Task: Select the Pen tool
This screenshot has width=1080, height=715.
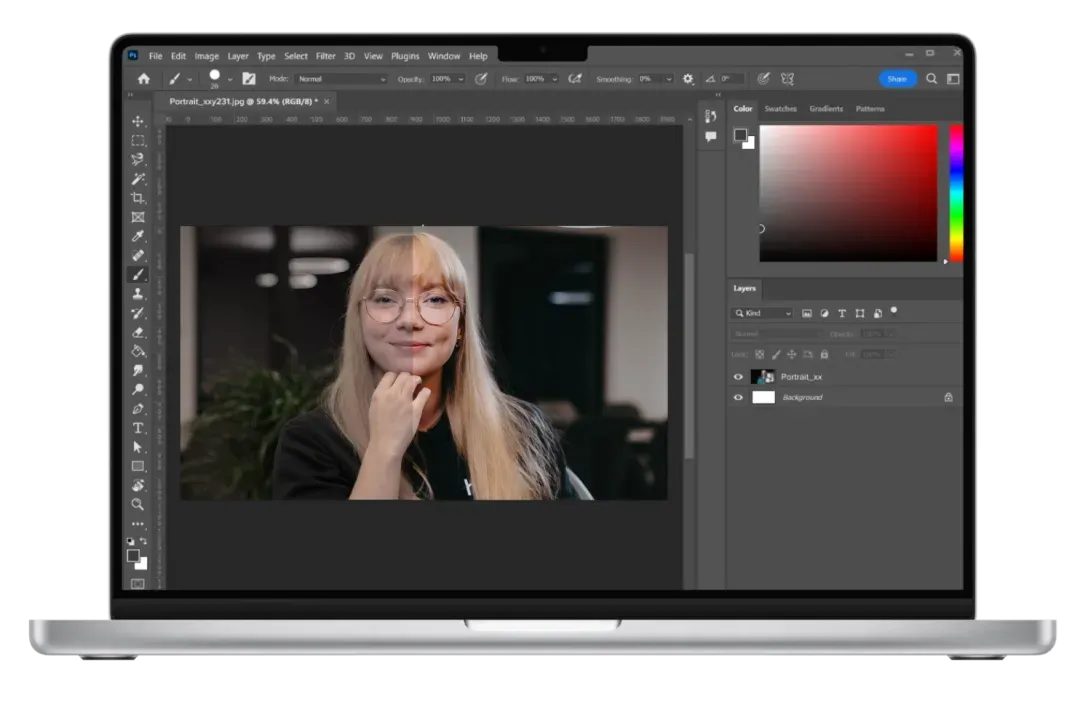Action: [x=138, y=408]
